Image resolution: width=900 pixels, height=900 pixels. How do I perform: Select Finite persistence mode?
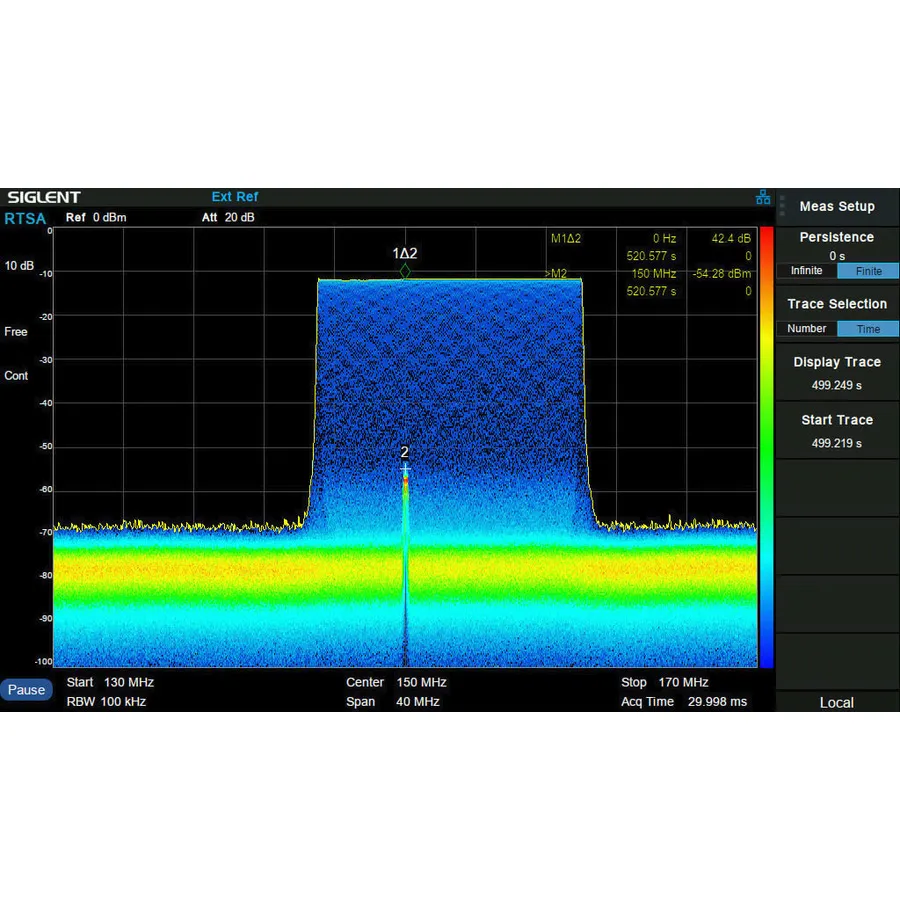[868, 271]
